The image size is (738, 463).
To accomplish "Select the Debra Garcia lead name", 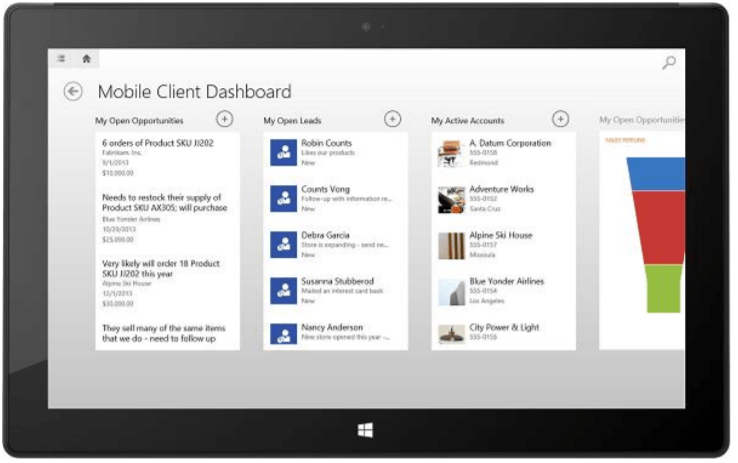I will coord(325,235).
